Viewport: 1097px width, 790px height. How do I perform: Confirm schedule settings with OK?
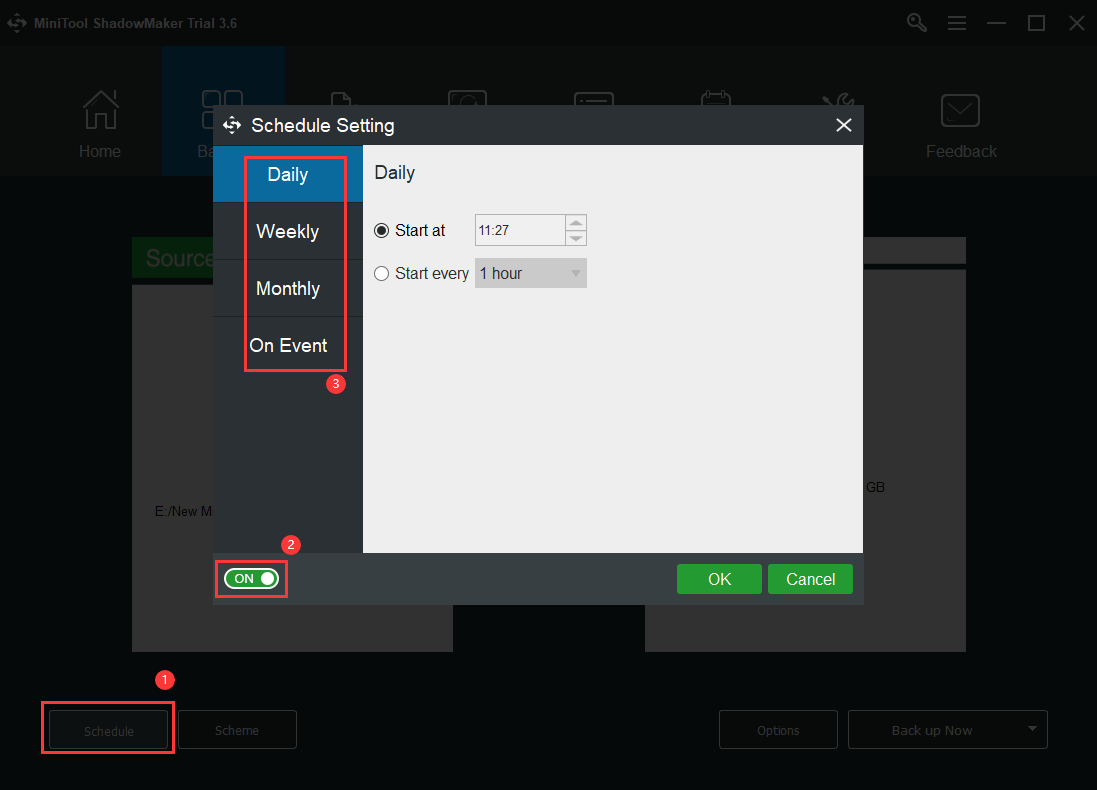719,578
